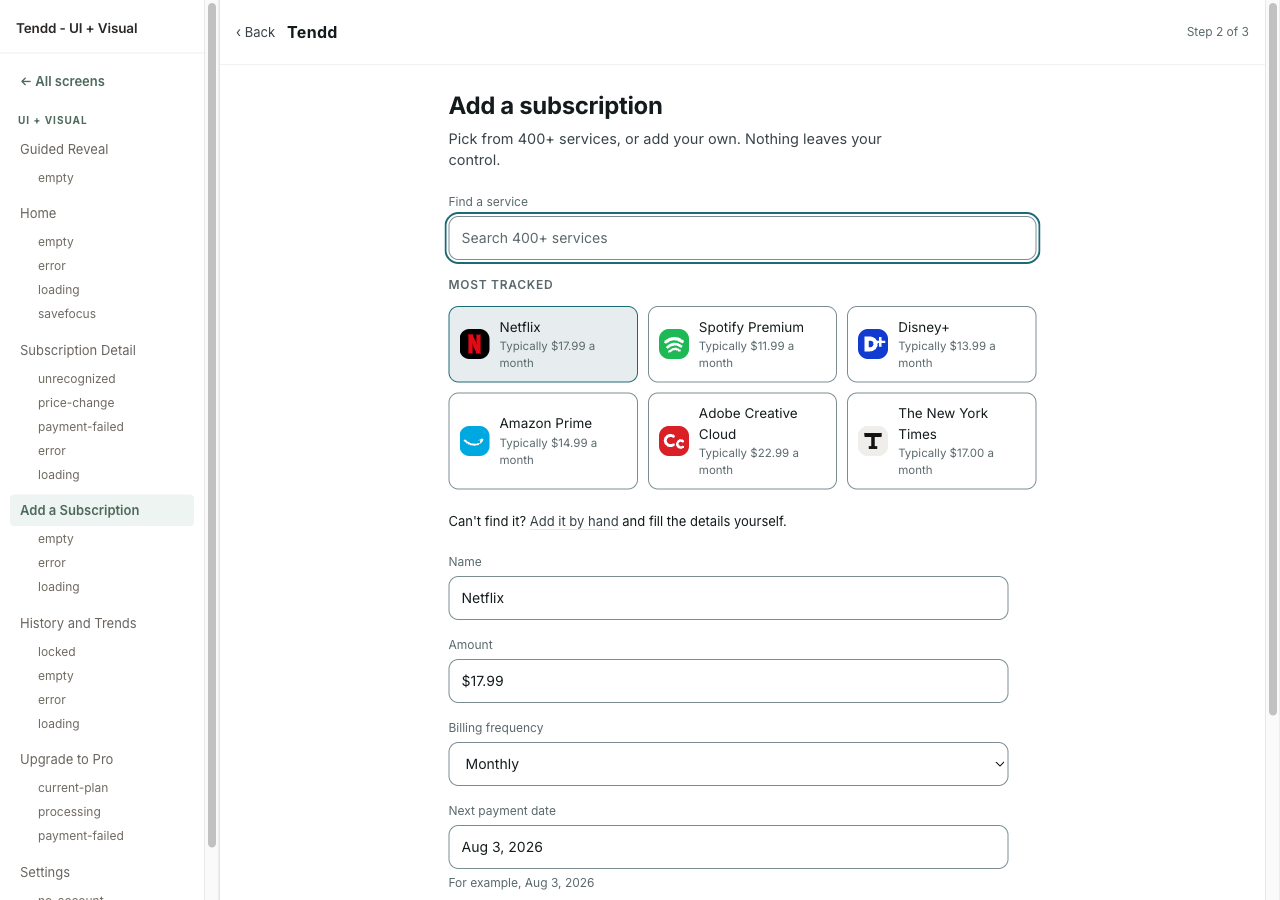
Task: Select the 'unrecognized' state
Action: click(x=77, y=379)
